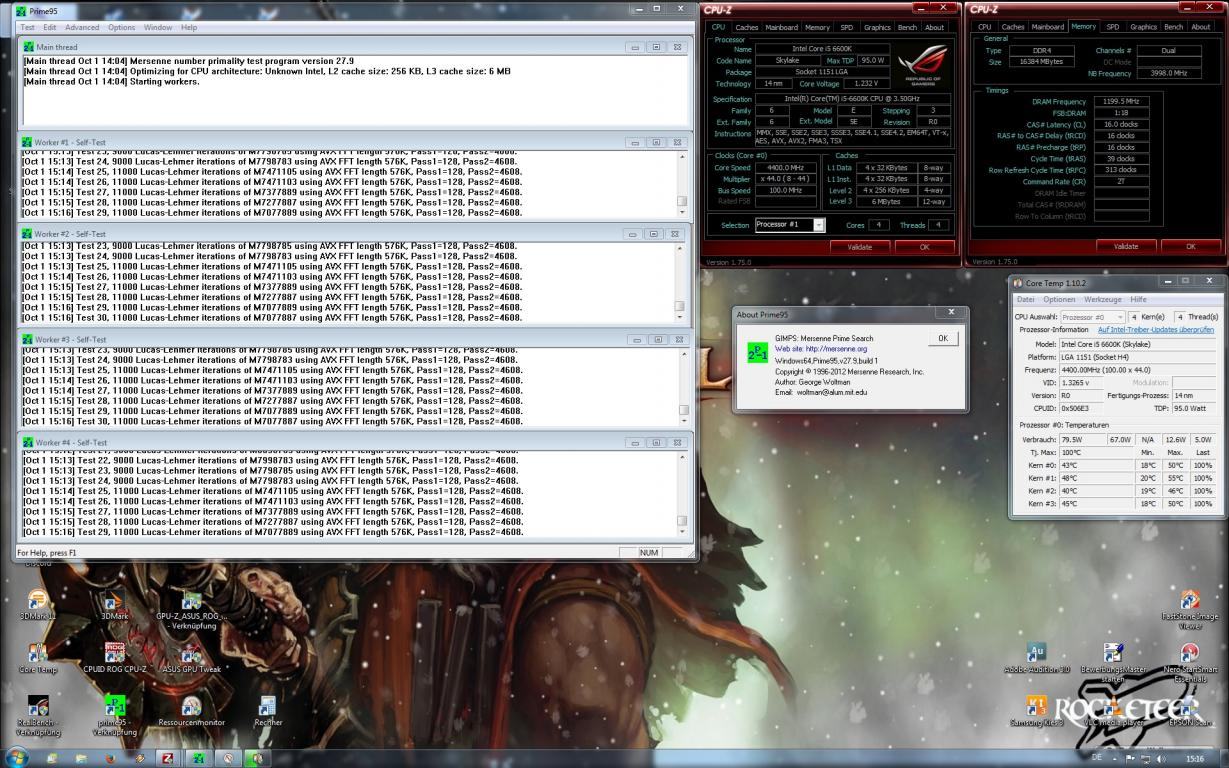Open the 3DMark 11 desktop shortcut

click(x=38, y=604)
